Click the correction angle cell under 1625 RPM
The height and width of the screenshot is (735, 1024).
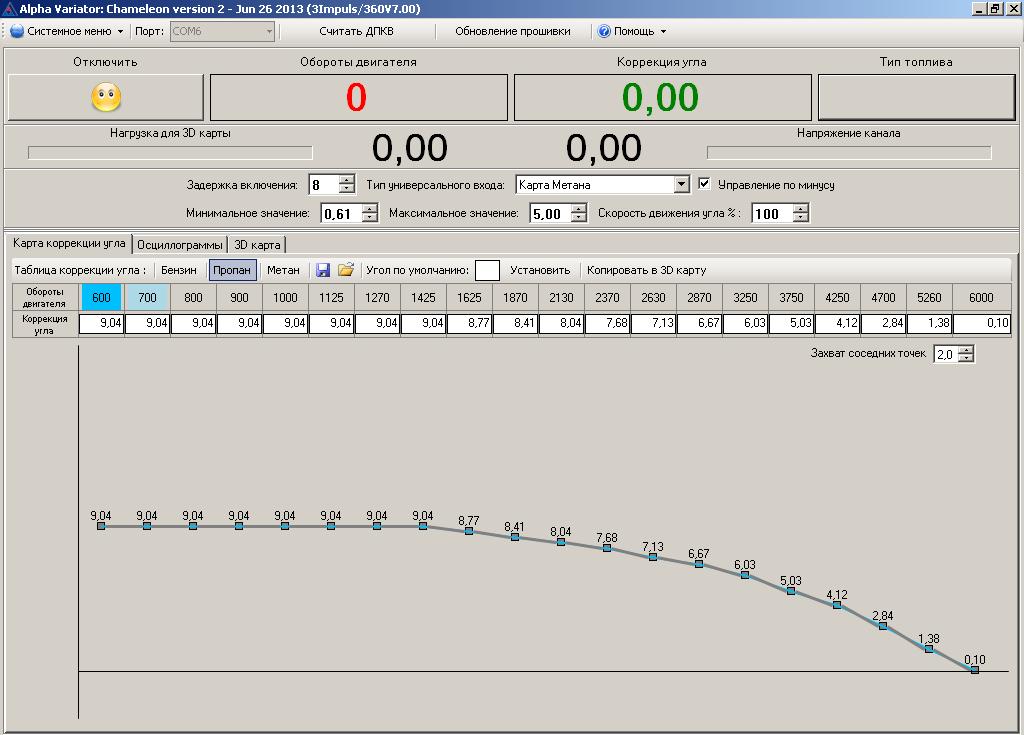469,324
